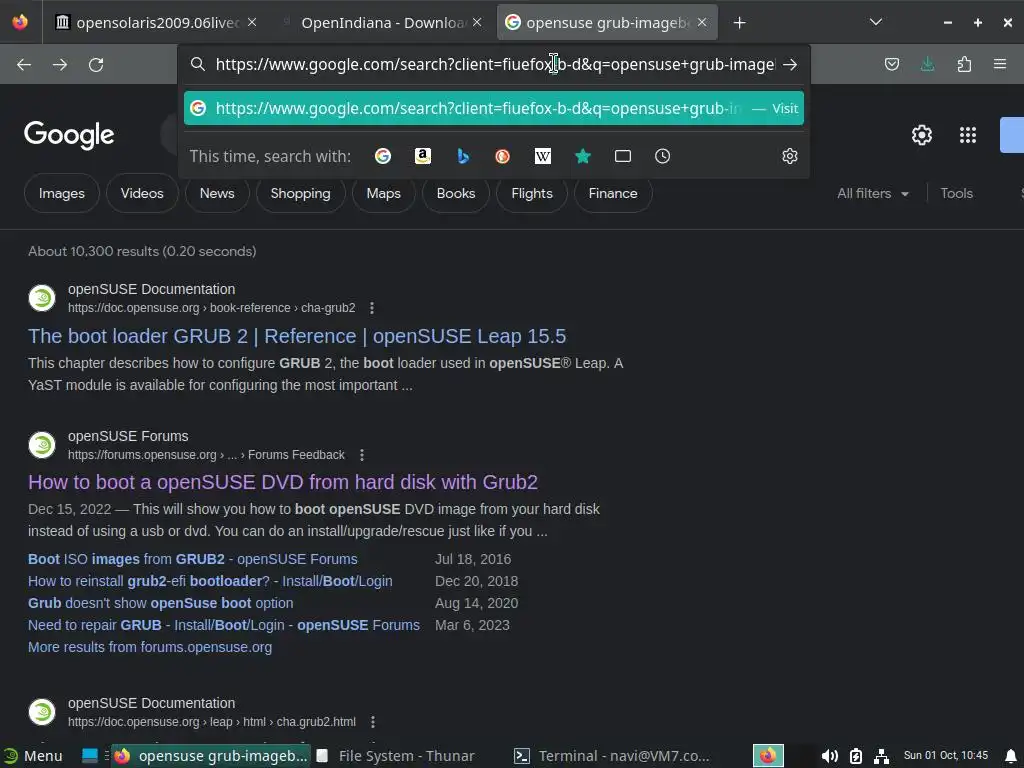This screenshot has height=768, width=1024.
Task: Search this time with DuckDuckGo
Action: pyautogui.click(x=502, y=156)
